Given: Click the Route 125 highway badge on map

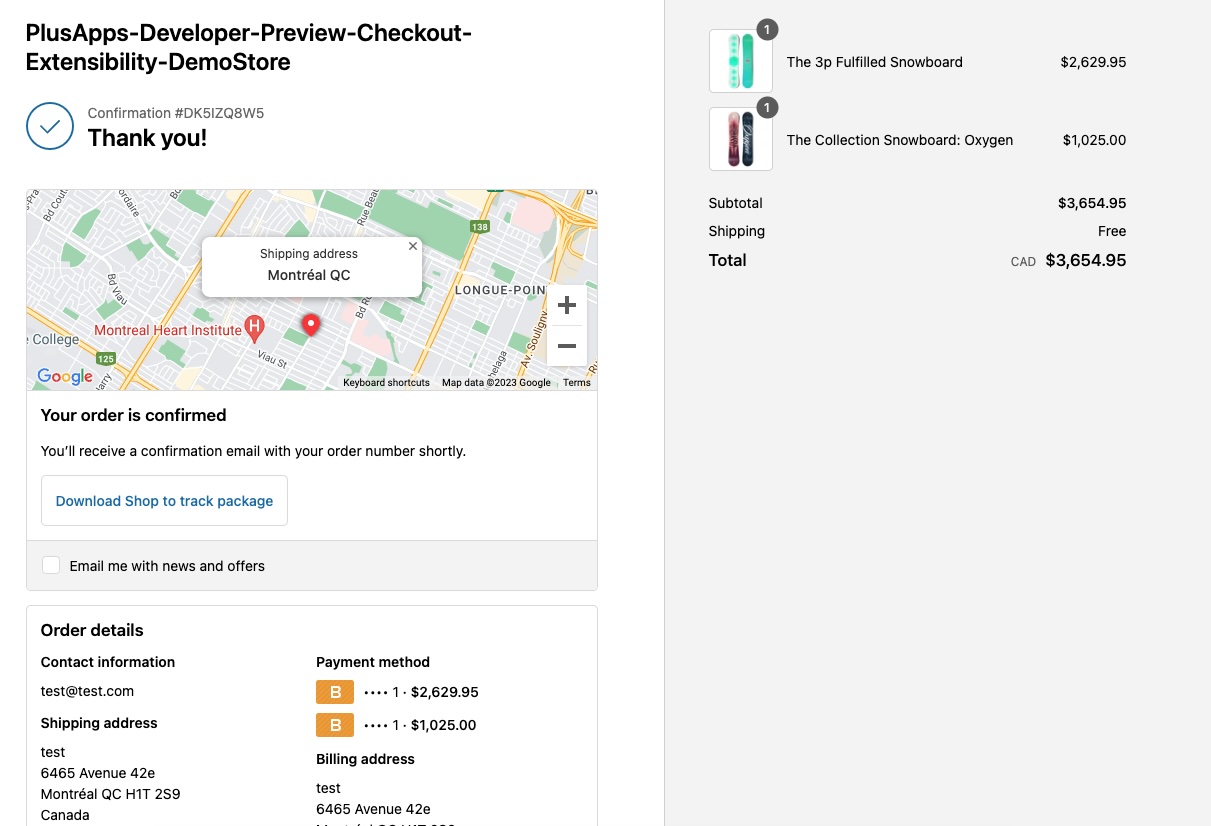Looking at the screenshot, I should [x=106, y=358].
